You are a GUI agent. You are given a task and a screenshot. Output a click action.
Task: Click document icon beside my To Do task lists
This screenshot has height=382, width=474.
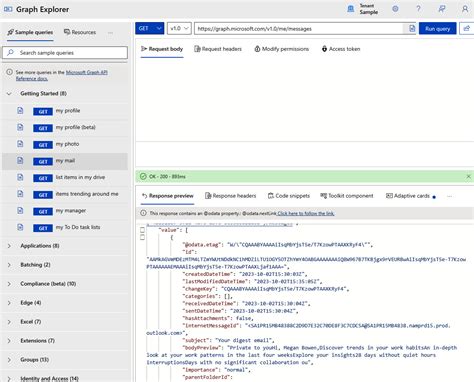[20, 227]
